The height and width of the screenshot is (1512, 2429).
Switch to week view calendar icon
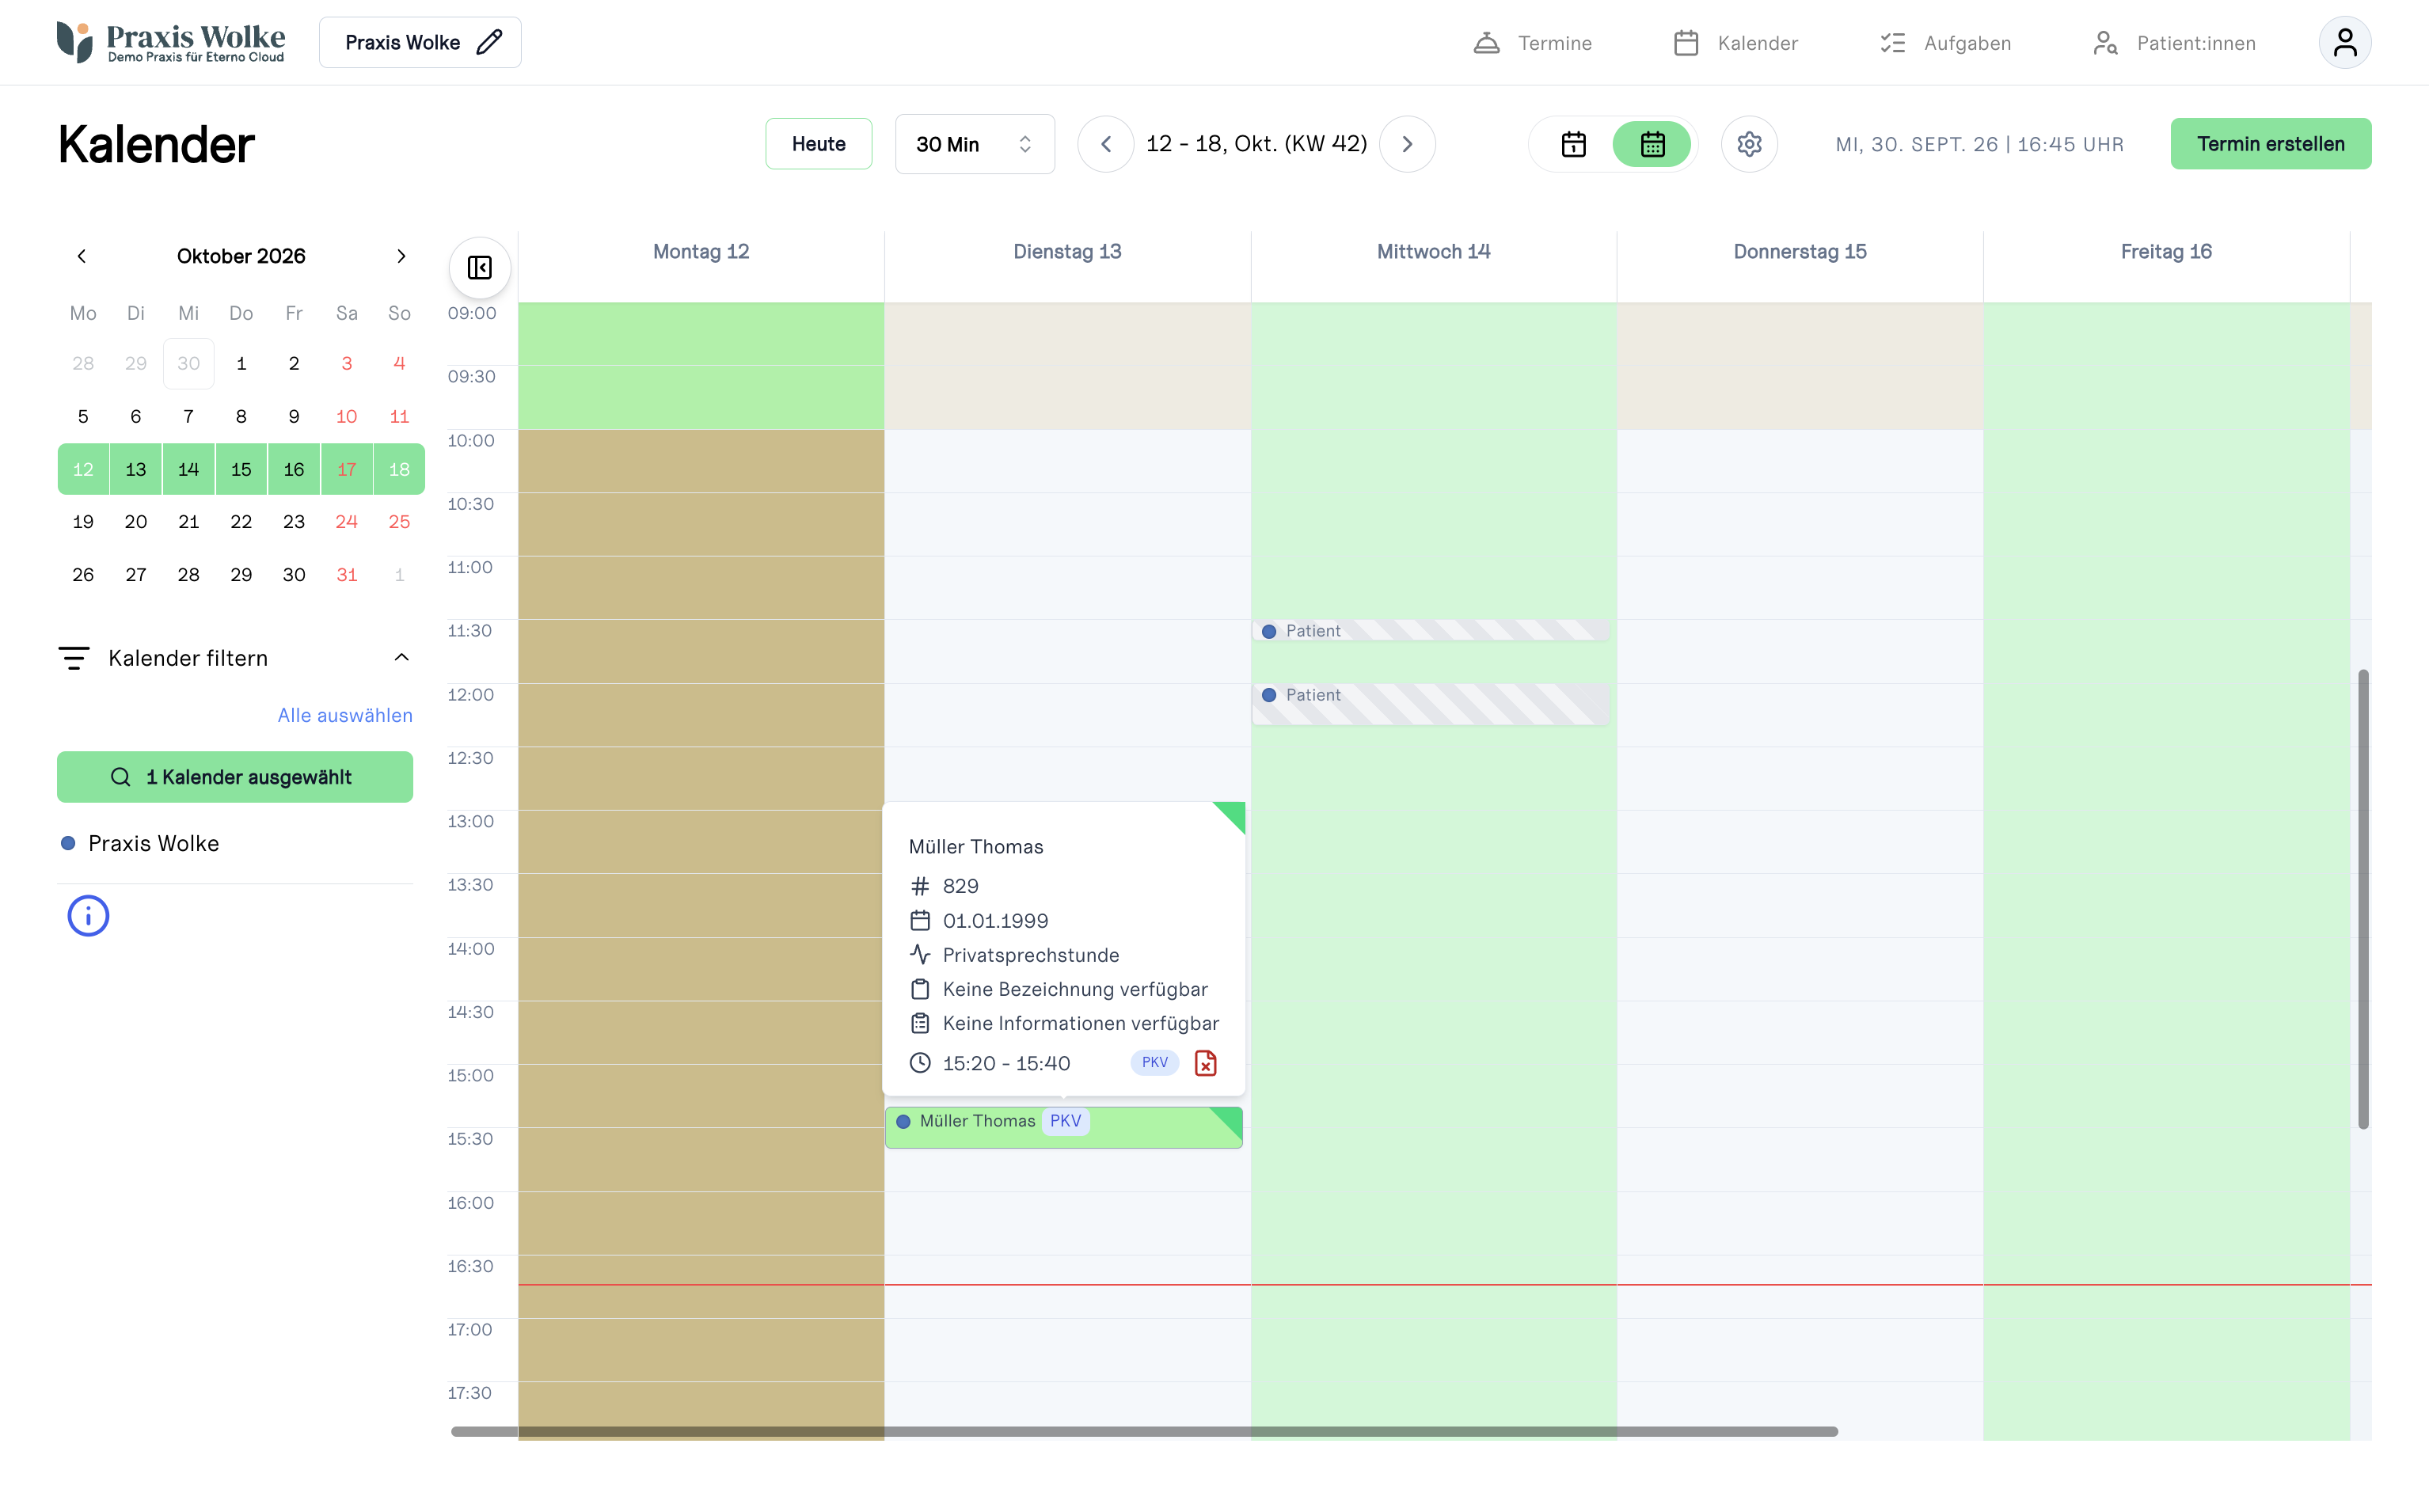click(1651, 144)
